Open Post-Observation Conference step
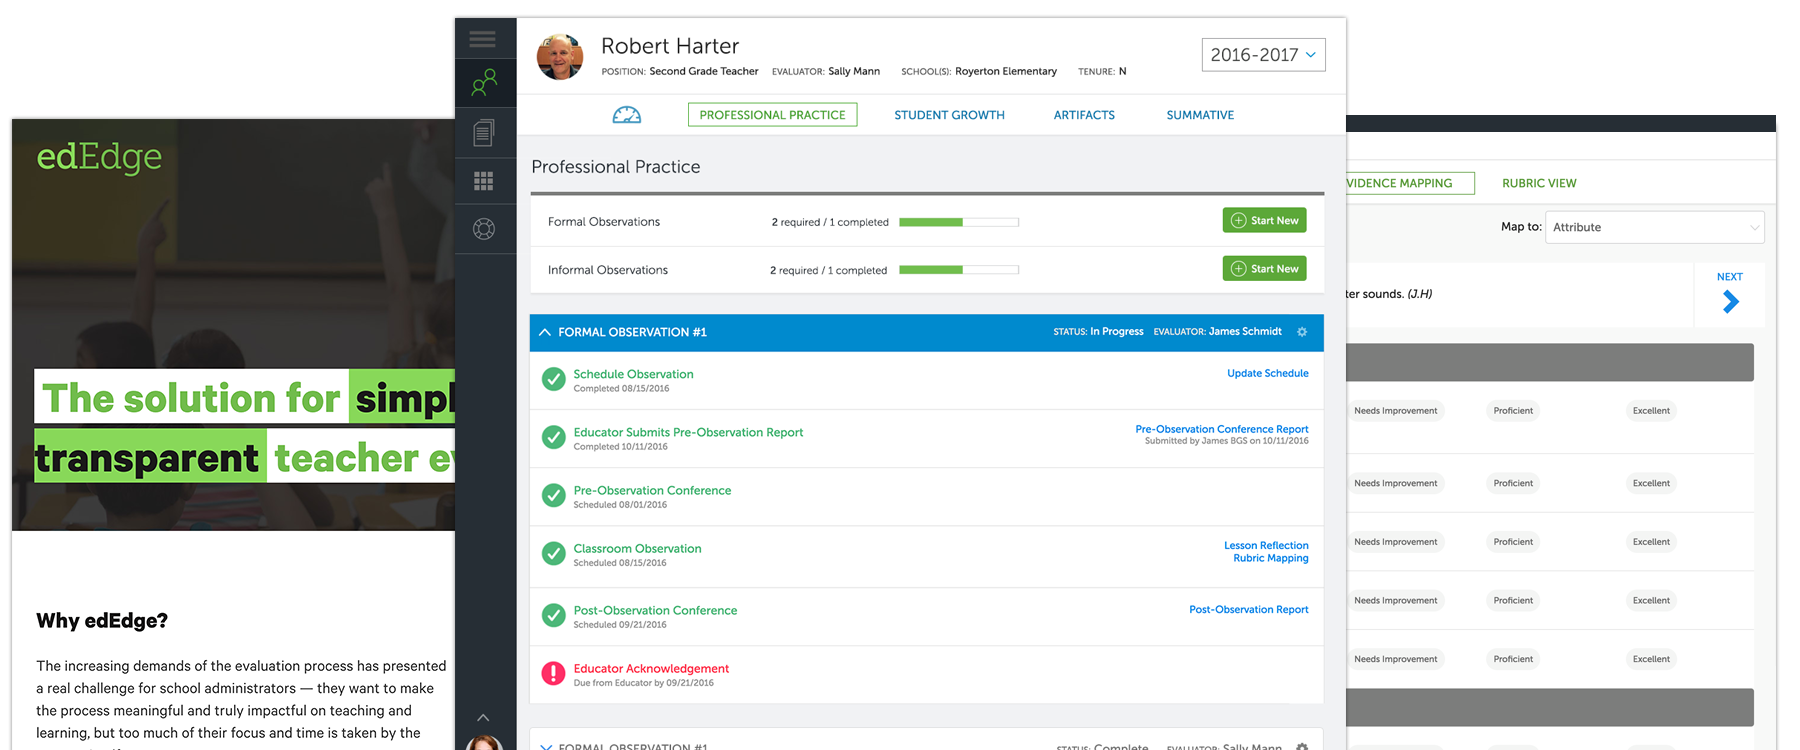1800x750 pixels. (655, 610)
